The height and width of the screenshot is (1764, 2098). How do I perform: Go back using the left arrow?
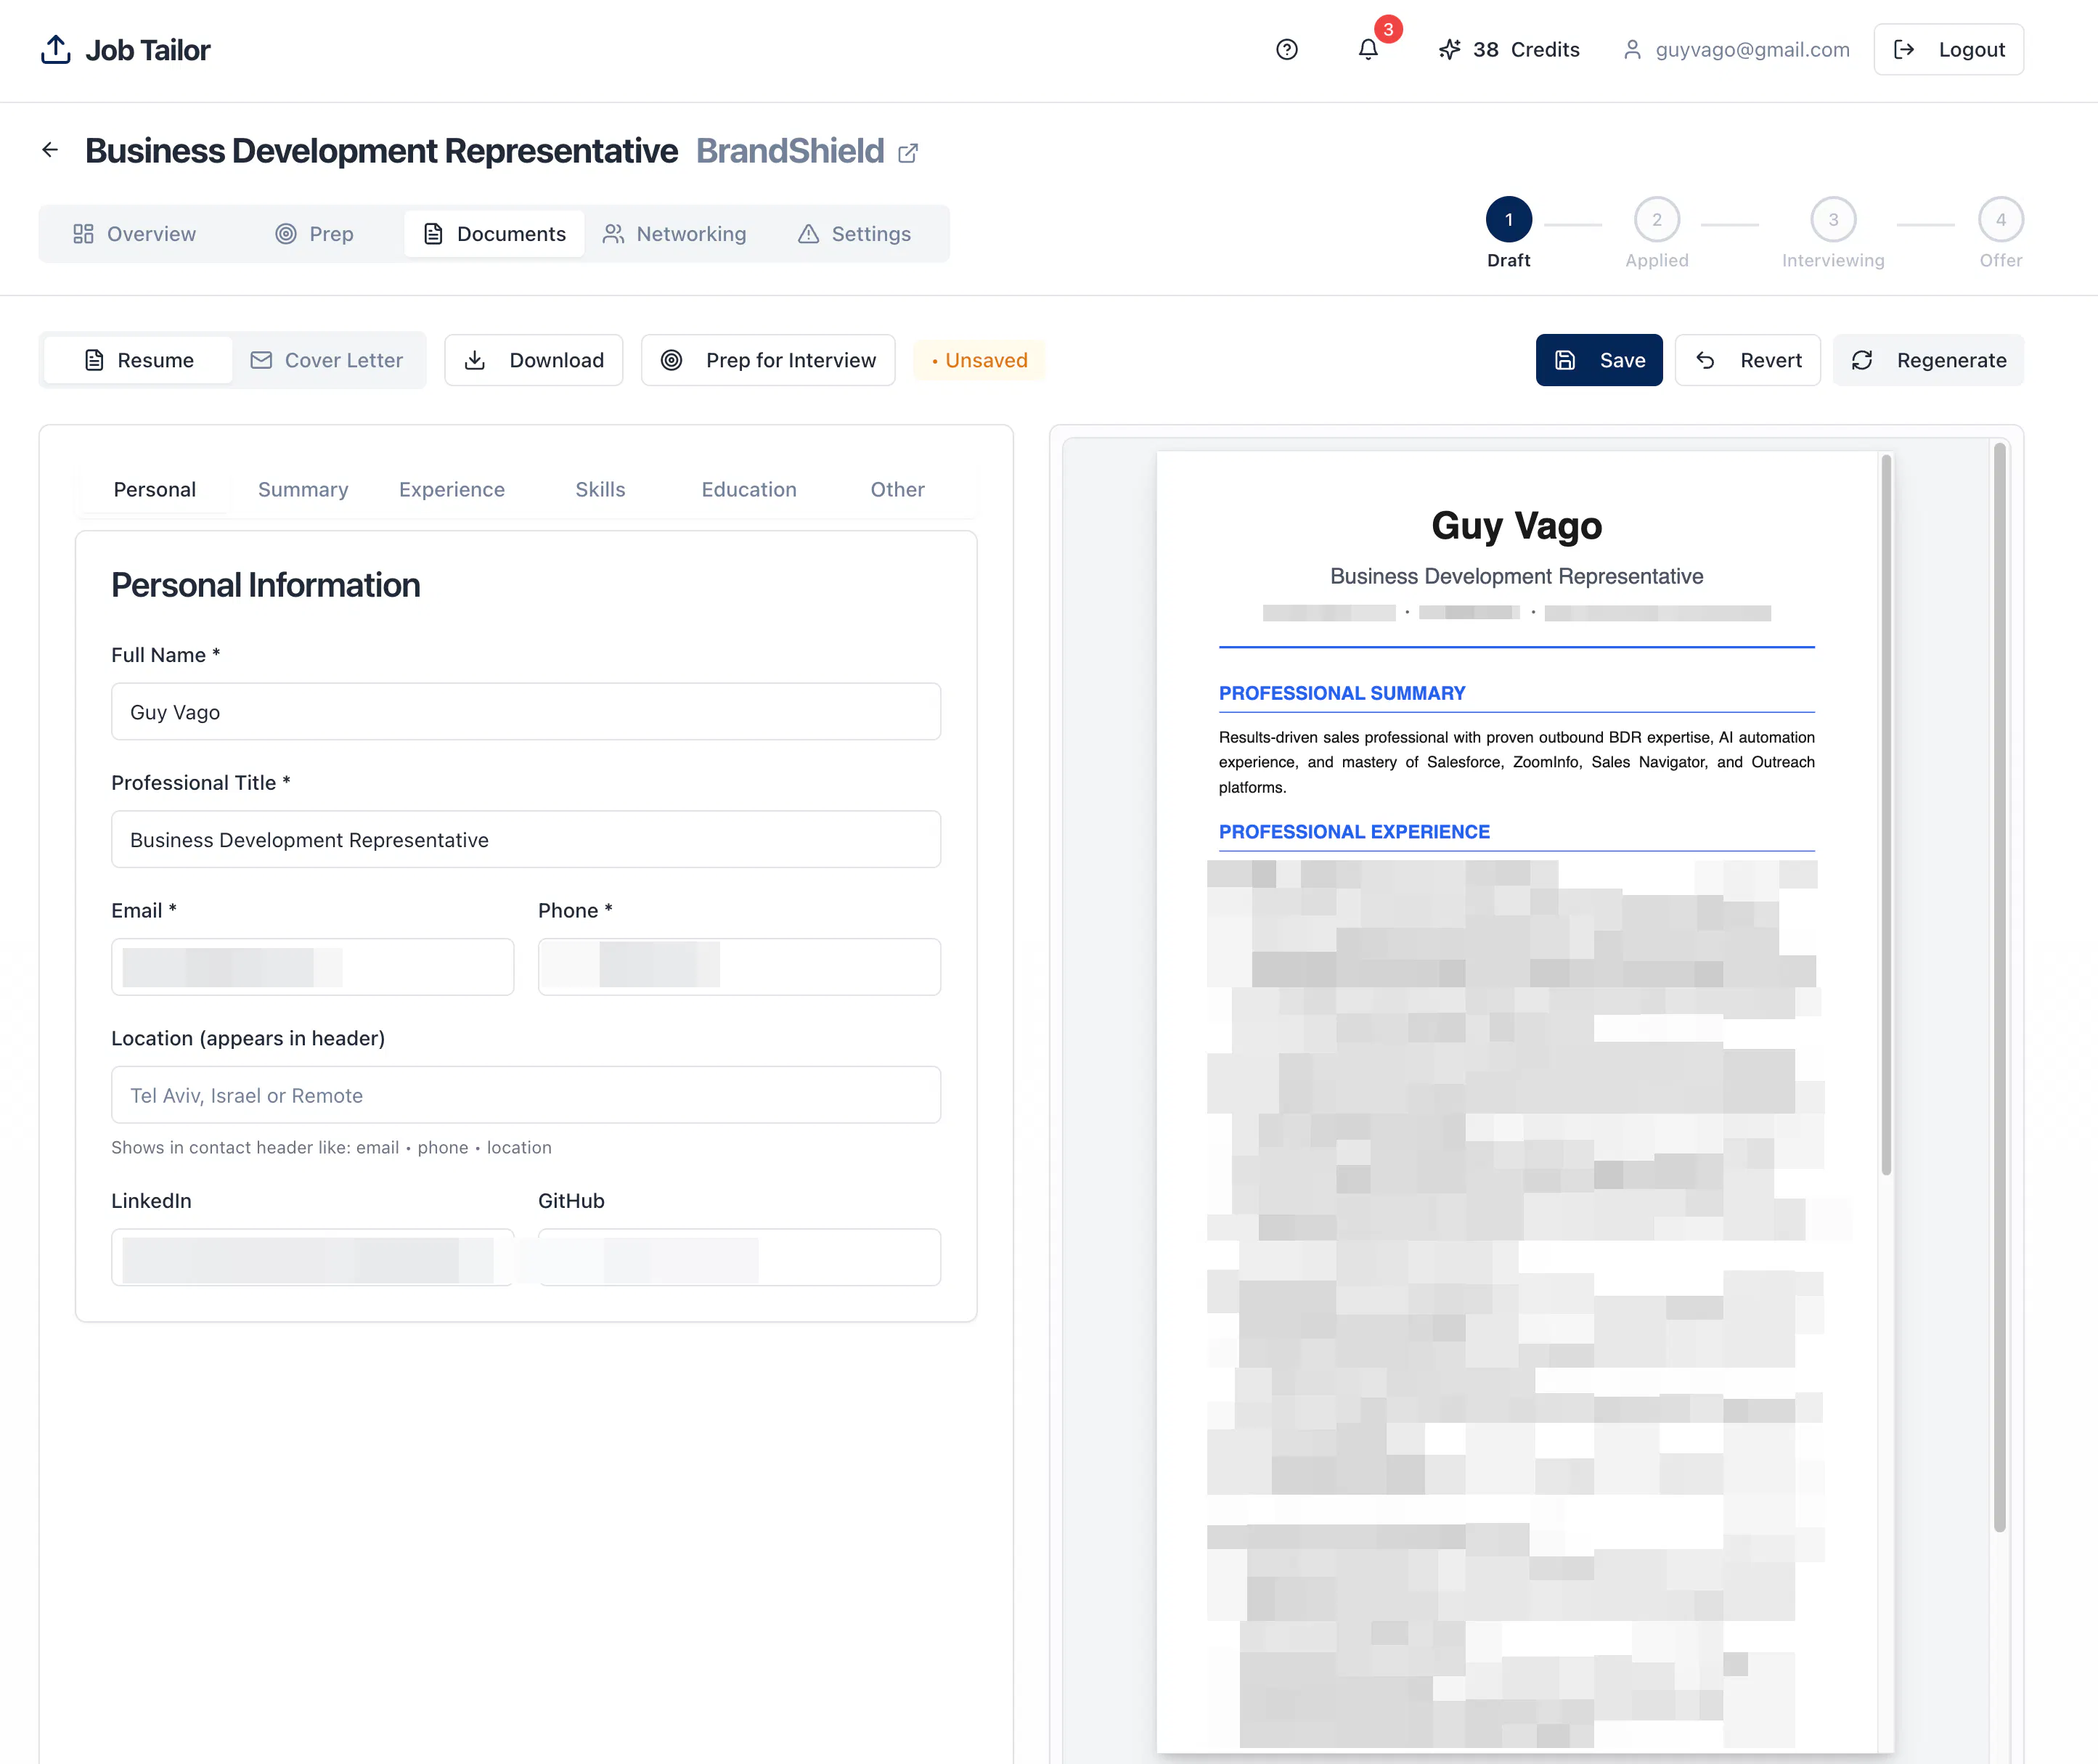pyautogui.click(x=50, y=150)
